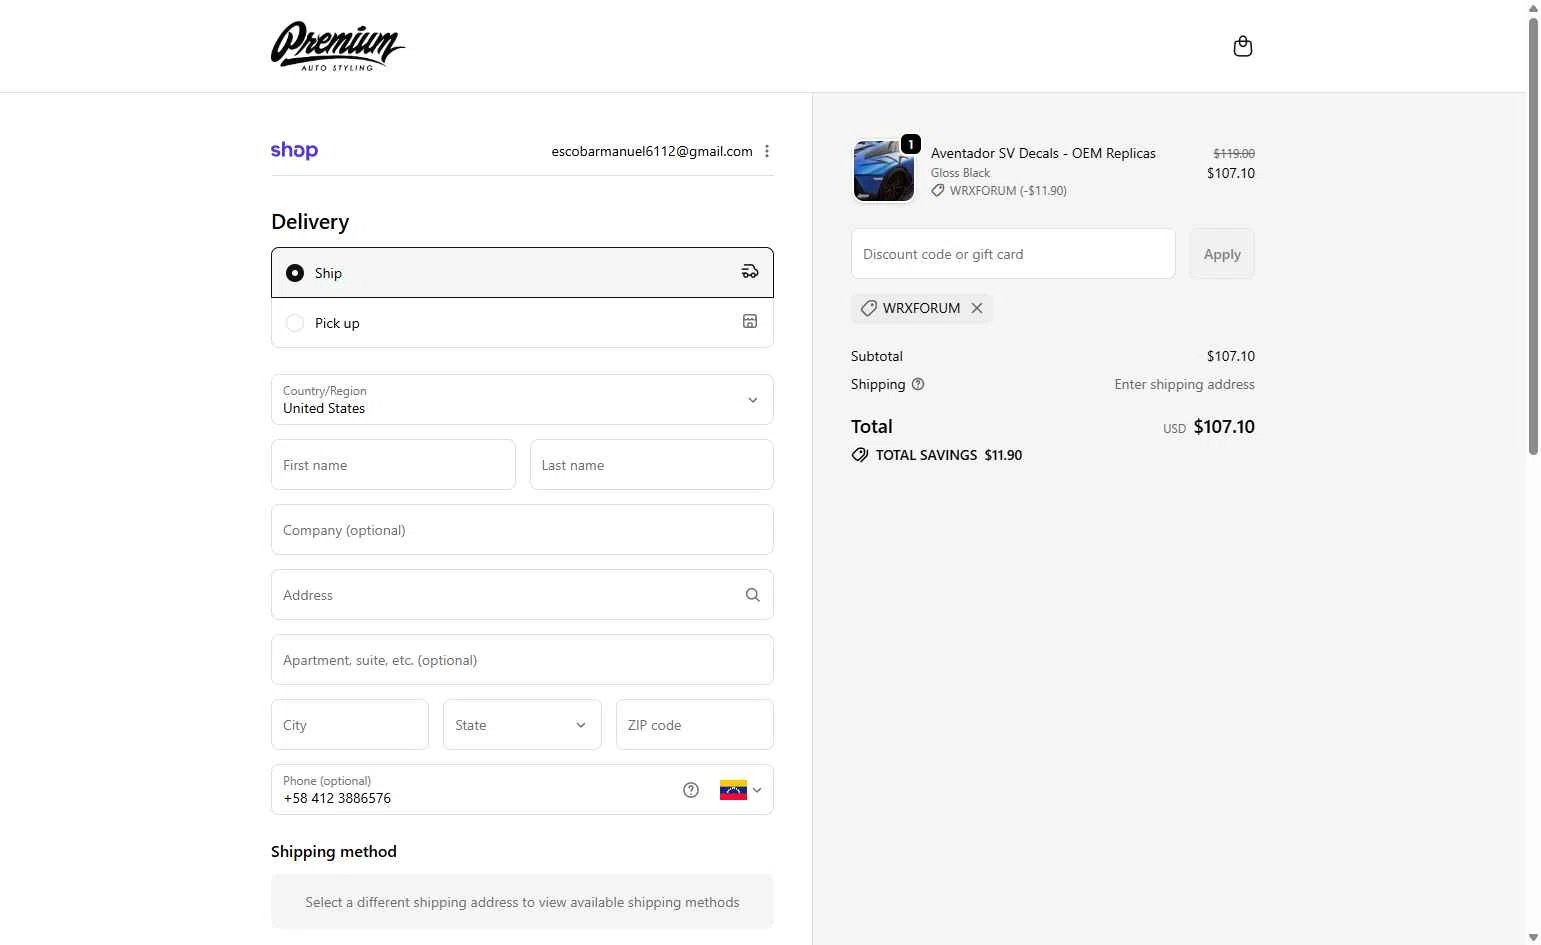
Task: Click the WRXFORUM (-$11.90) line item discount
Action: [x=999, y=190]
